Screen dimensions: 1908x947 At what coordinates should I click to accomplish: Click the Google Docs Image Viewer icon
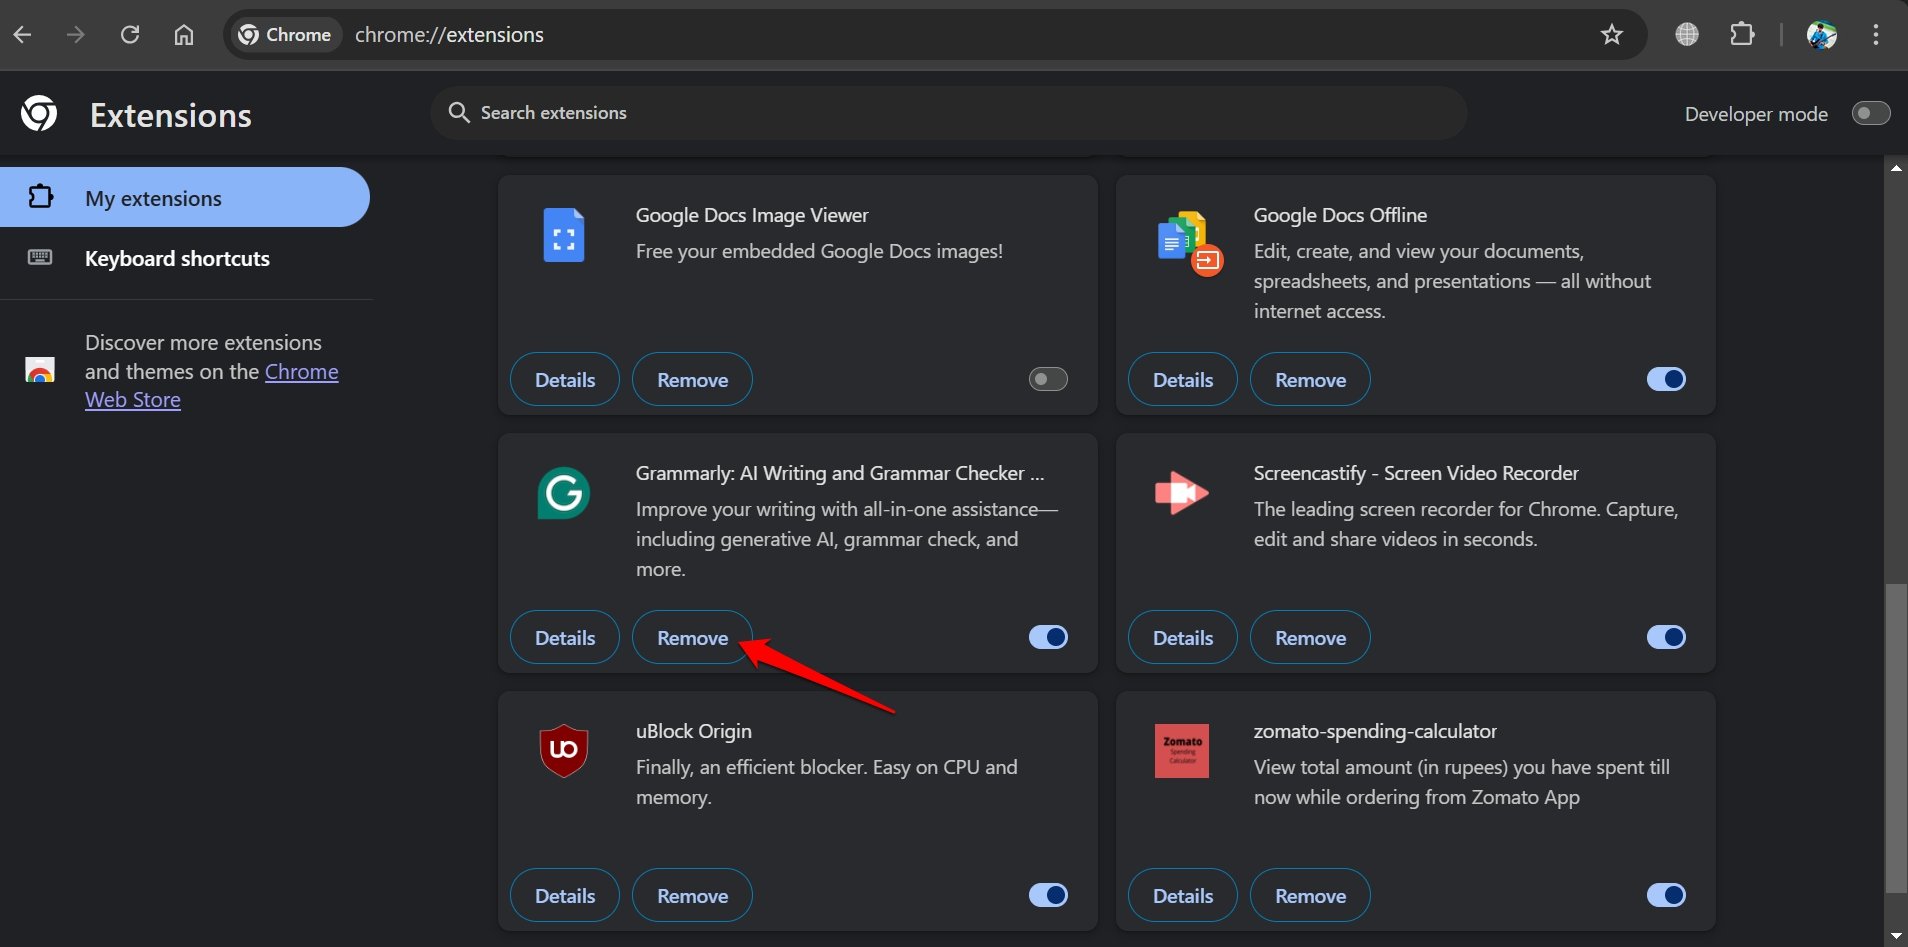coord(564,236)
